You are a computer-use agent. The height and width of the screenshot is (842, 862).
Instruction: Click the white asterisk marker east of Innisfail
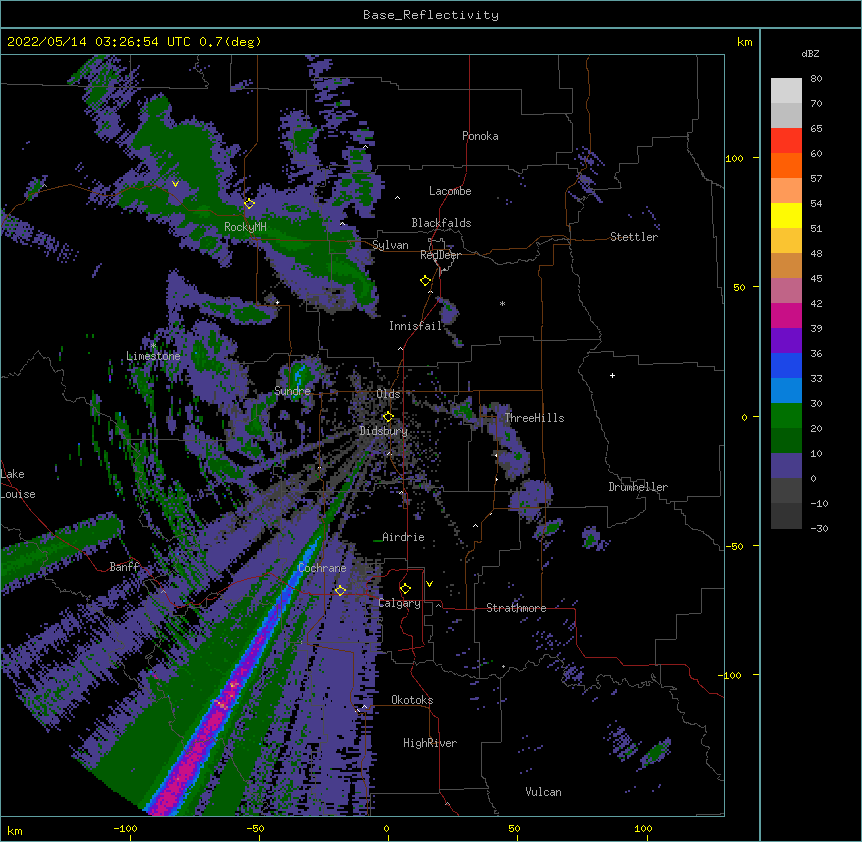pyautogui.click(x=502, y=303)
